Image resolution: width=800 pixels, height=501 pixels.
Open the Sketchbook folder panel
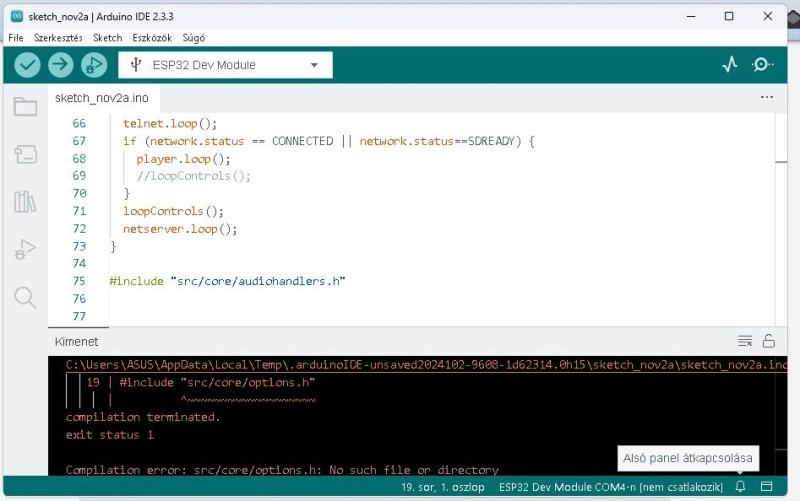pyautogui.click(x=25, y=107)
